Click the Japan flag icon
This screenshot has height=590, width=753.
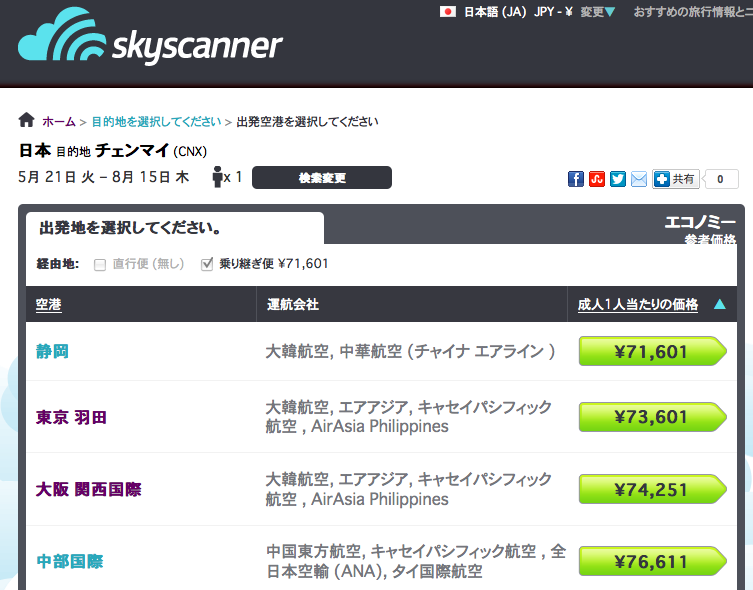coord(448,12)
